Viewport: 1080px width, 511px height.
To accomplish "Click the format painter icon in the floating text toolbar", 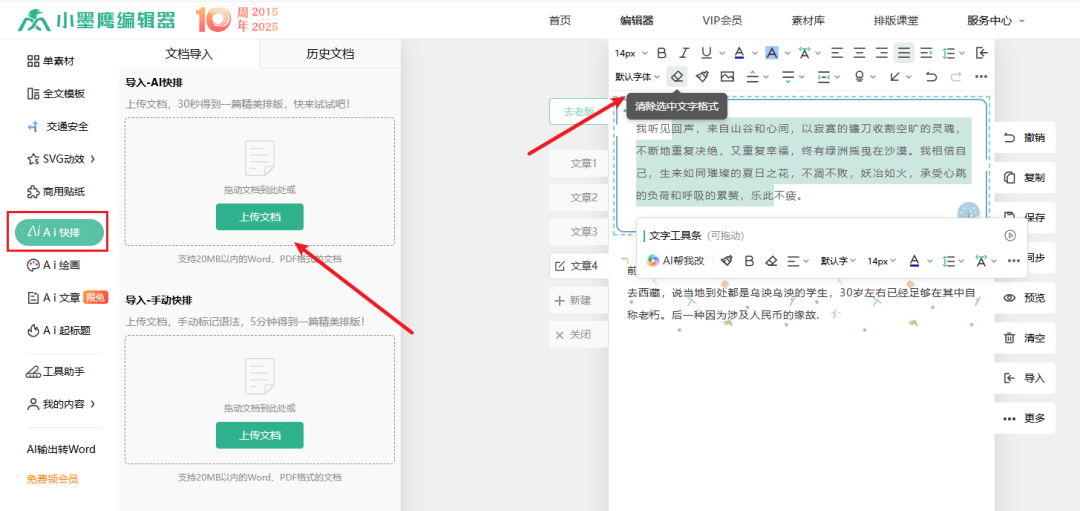I will click(x=727, y=261).
